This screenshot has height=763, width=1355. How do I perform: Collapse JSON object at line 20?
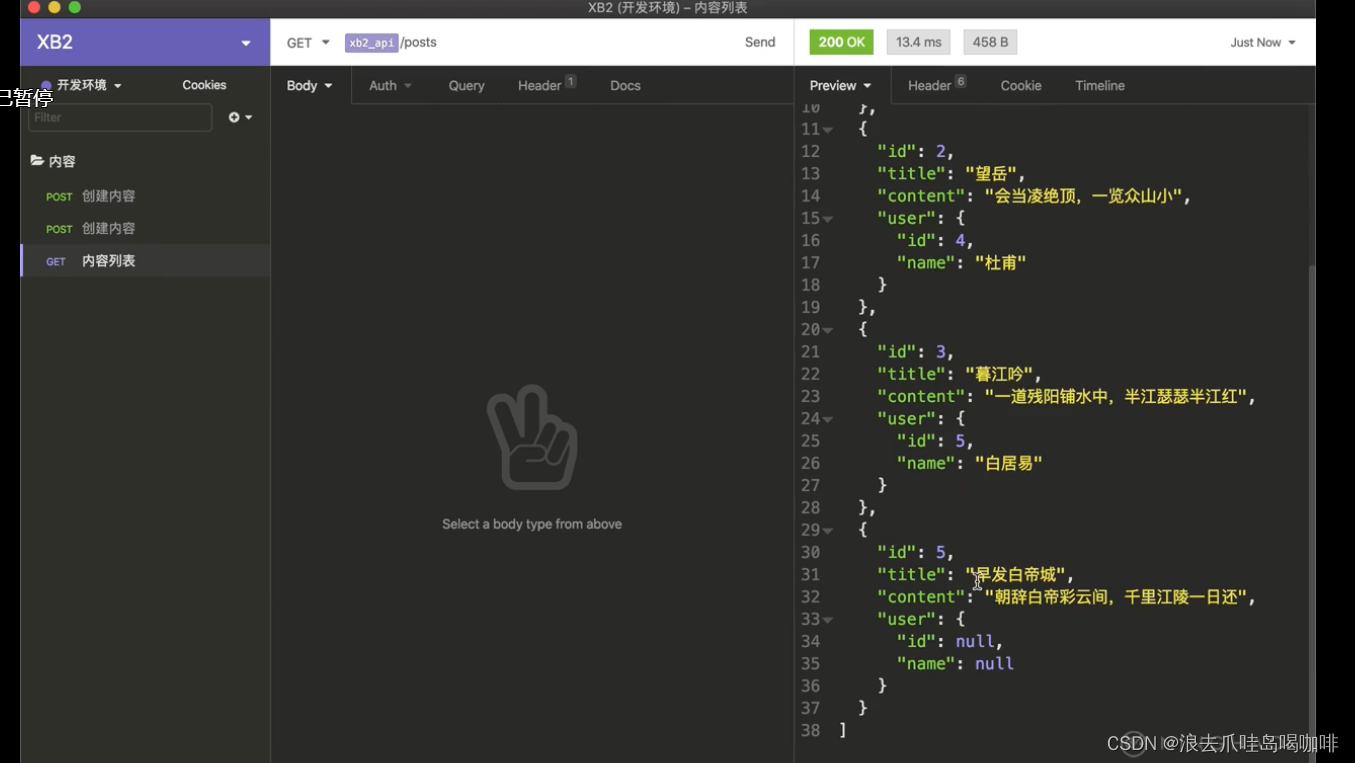[828, 330]
